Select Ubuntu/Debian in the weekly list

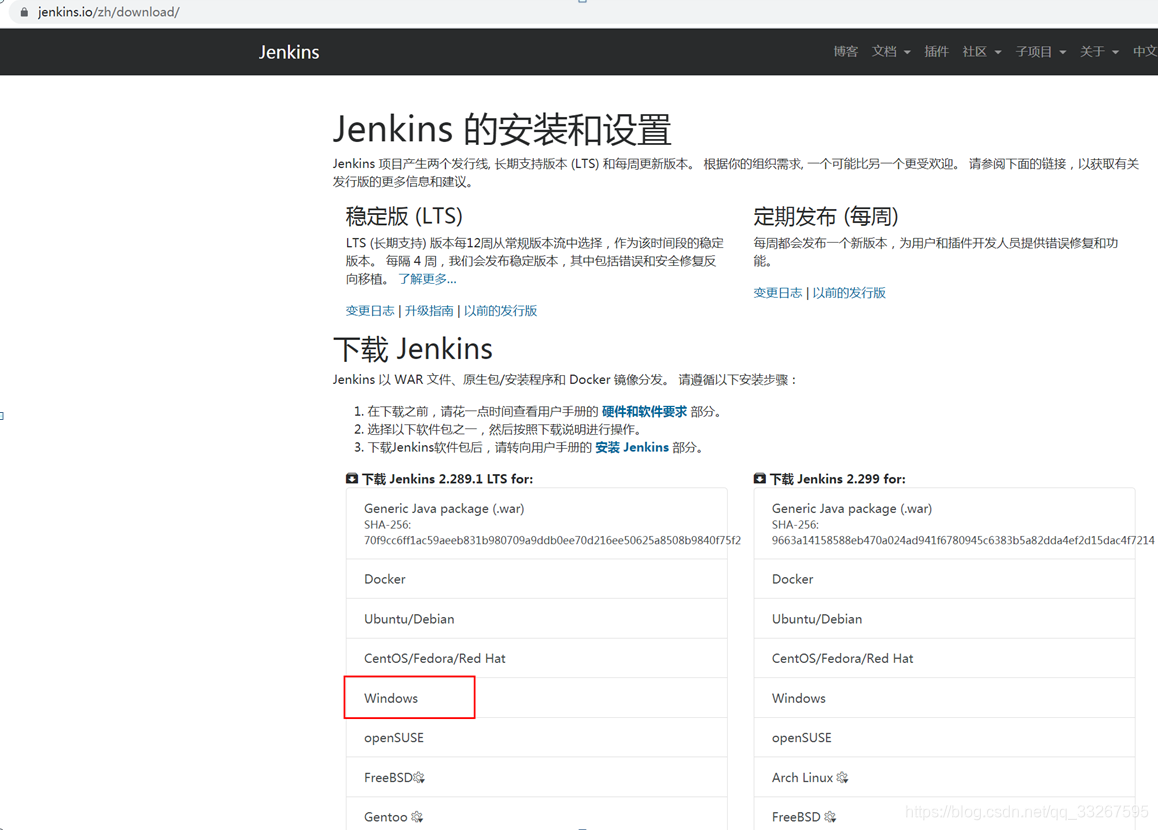pyautogui.click(x=945, y=619)
